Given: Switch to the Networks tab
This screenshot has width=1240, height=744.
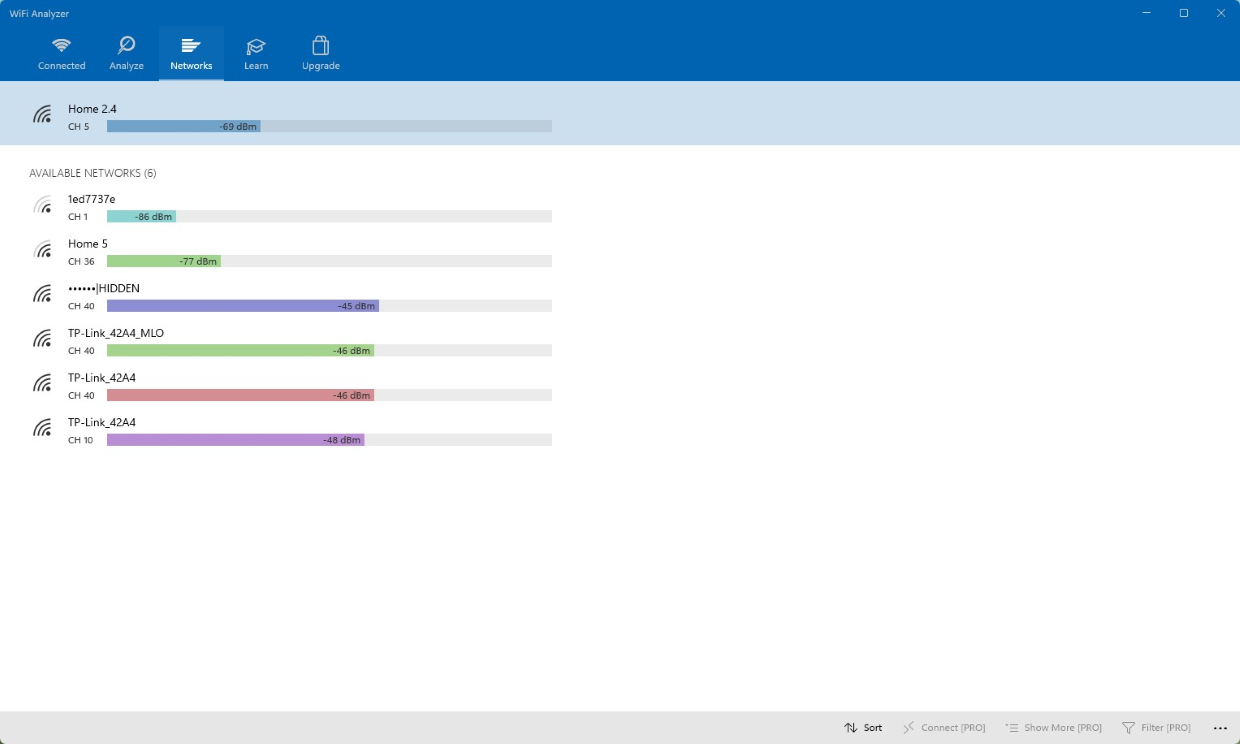Looking at the screenshot, I should 191,52.
